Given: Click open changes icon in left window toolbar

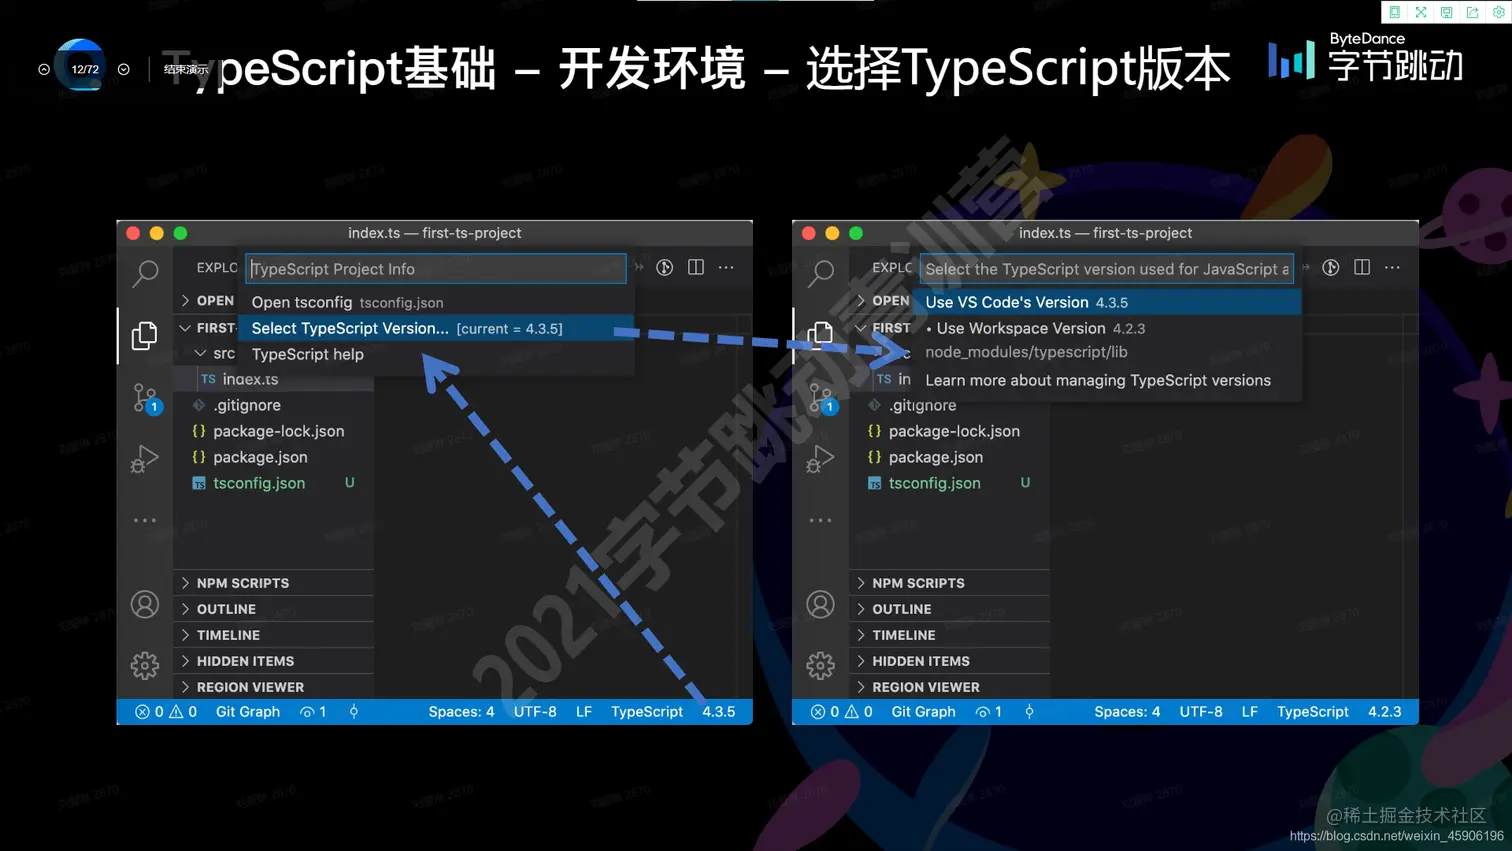Looking at the screenshot, I should pyautogui.click(x=665, y=267).
